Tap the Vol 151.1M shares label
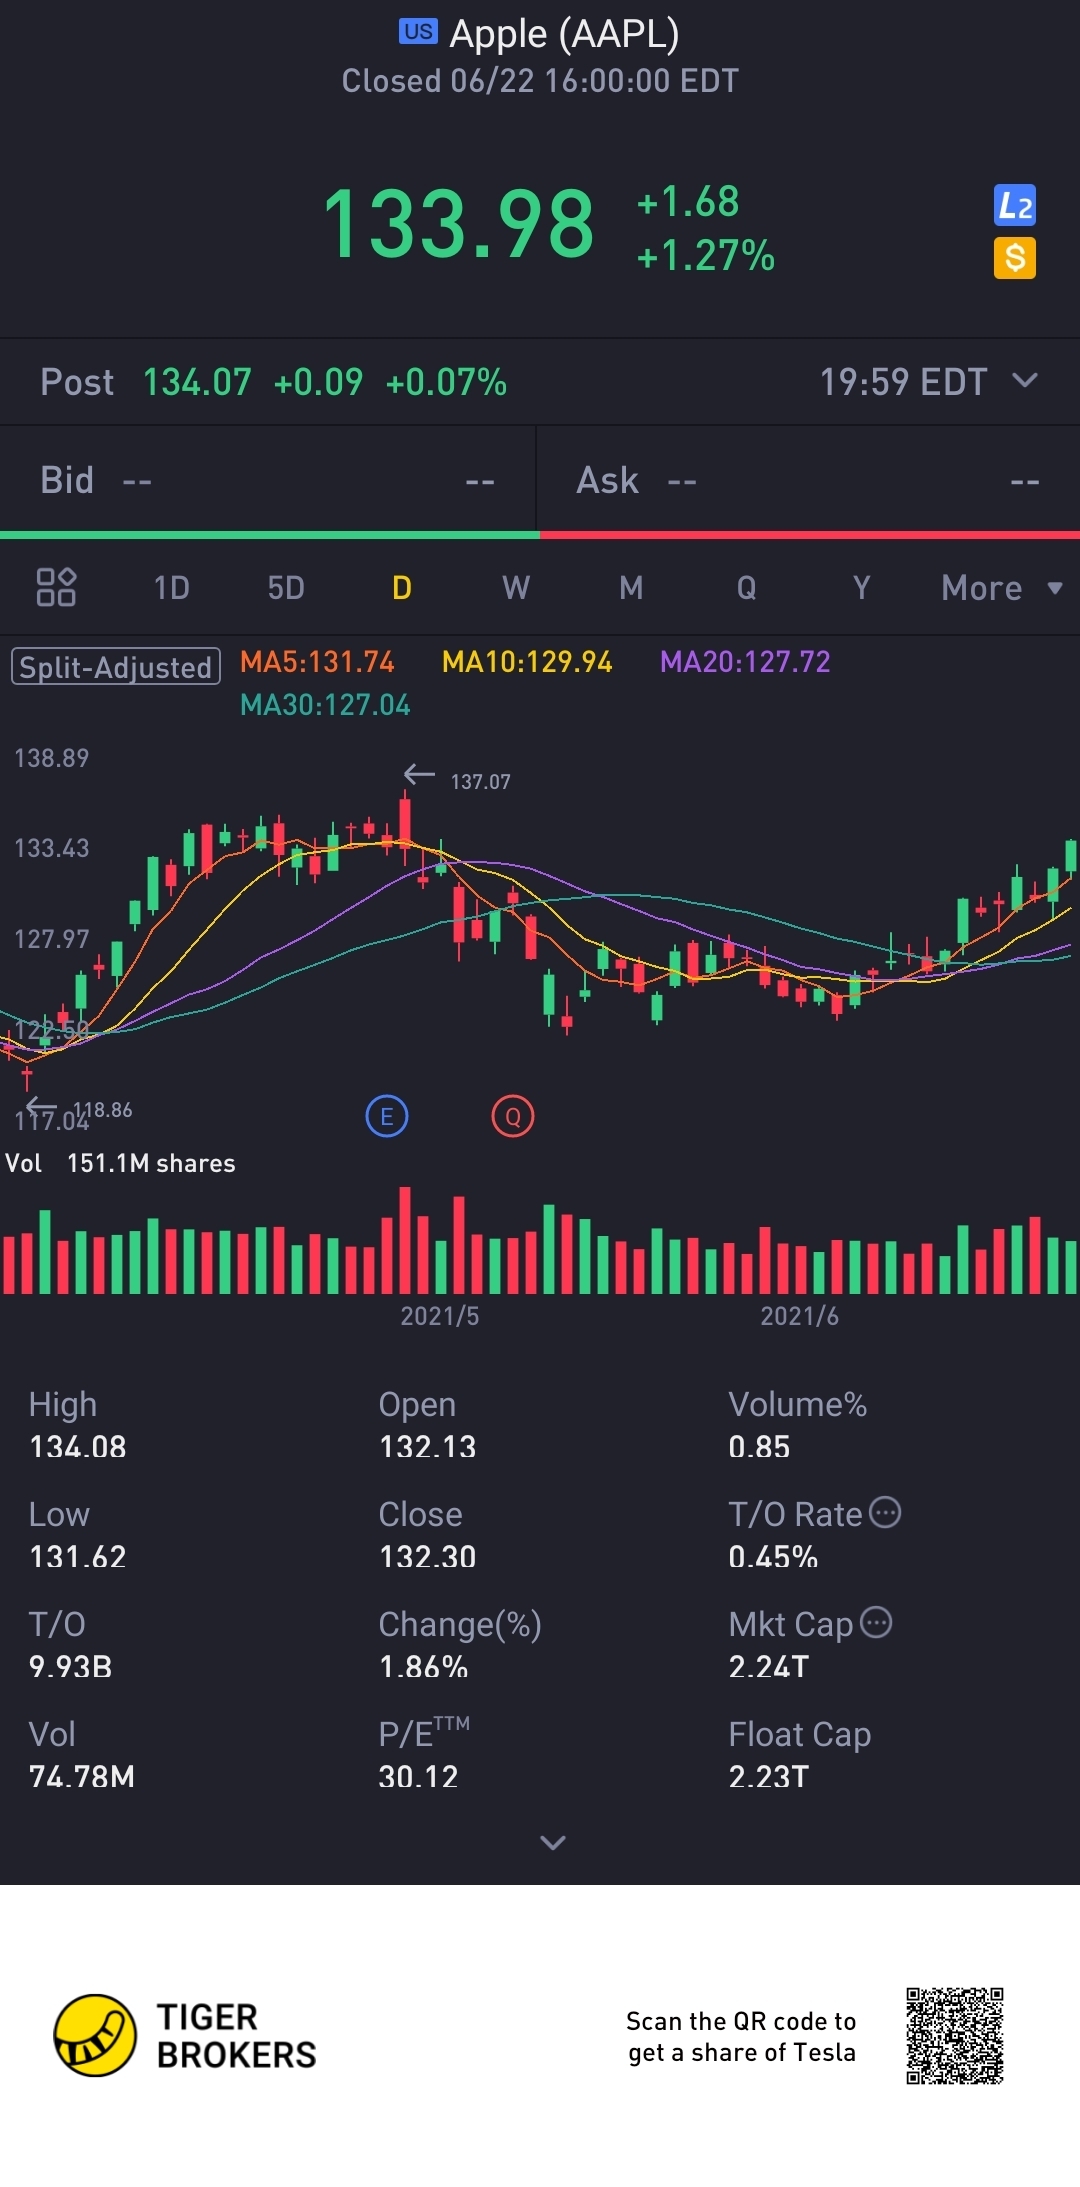 120,1163
